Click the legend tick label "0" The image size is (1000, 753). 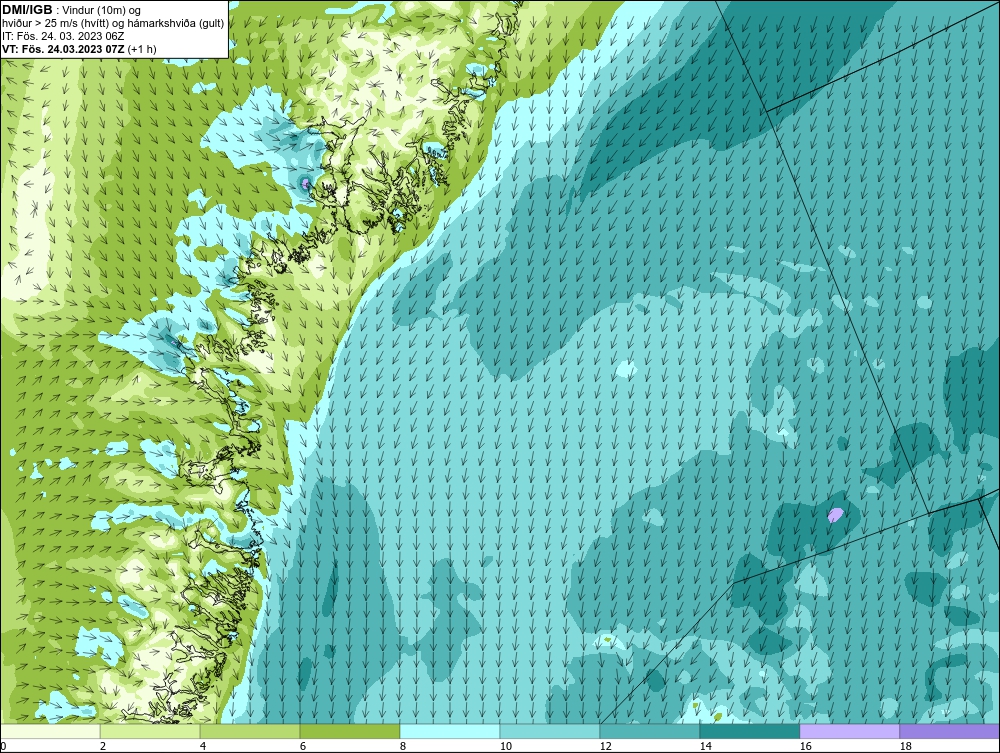coord(3,746)
